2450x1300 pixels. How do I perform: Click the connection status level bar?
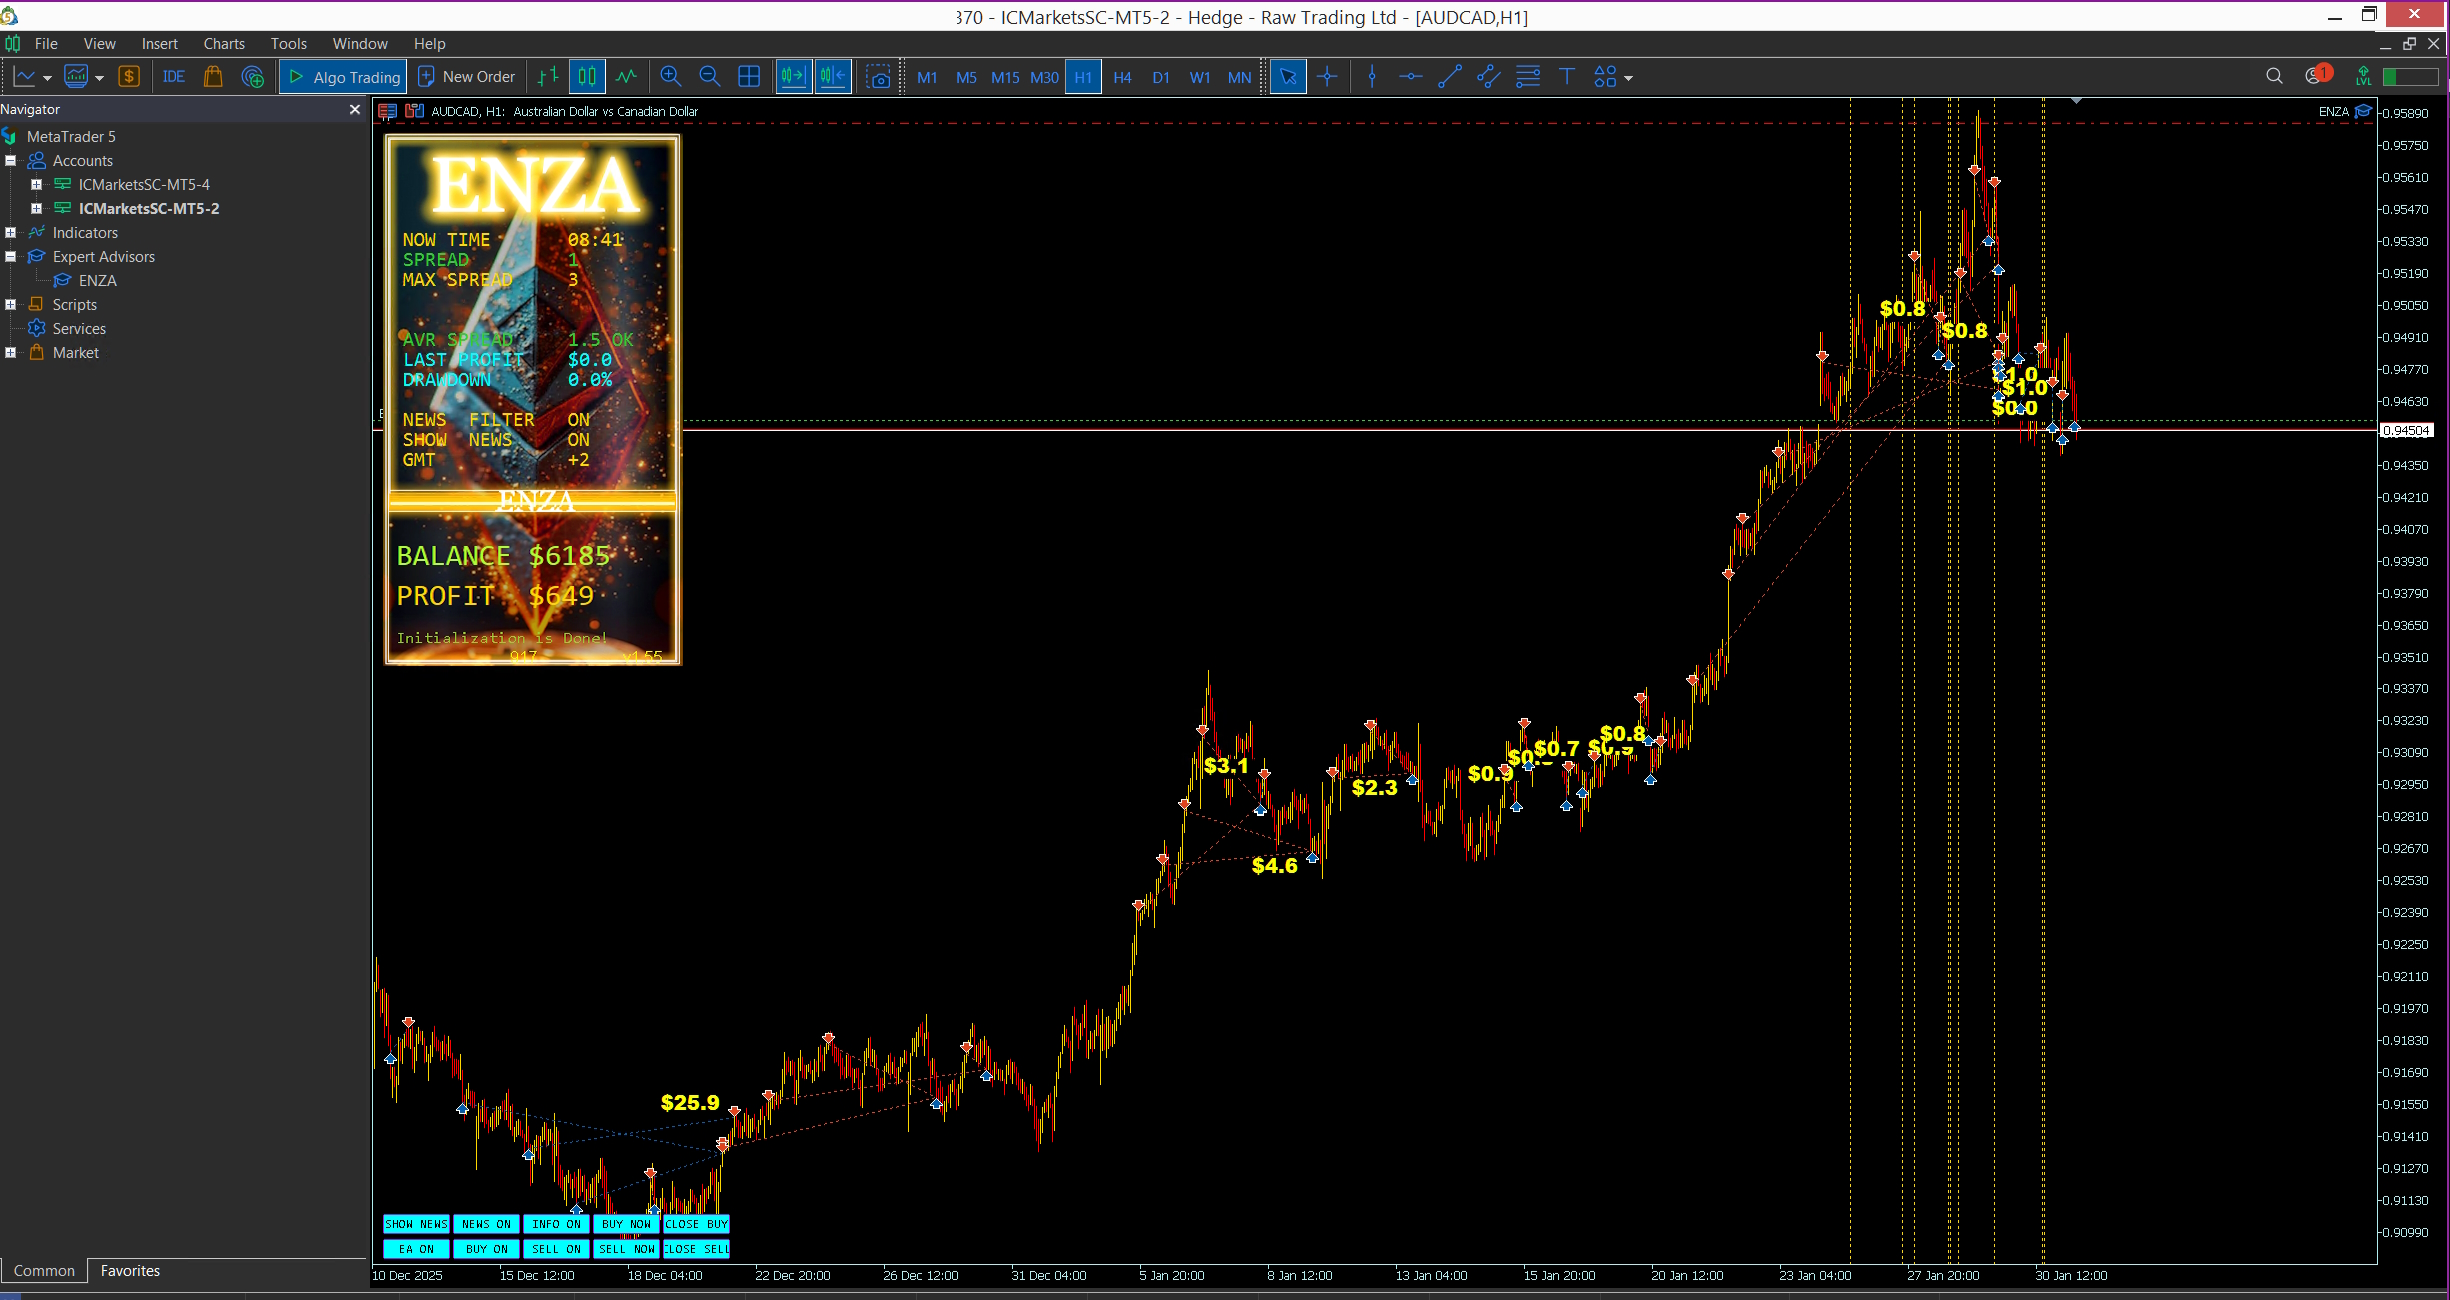2411,77
